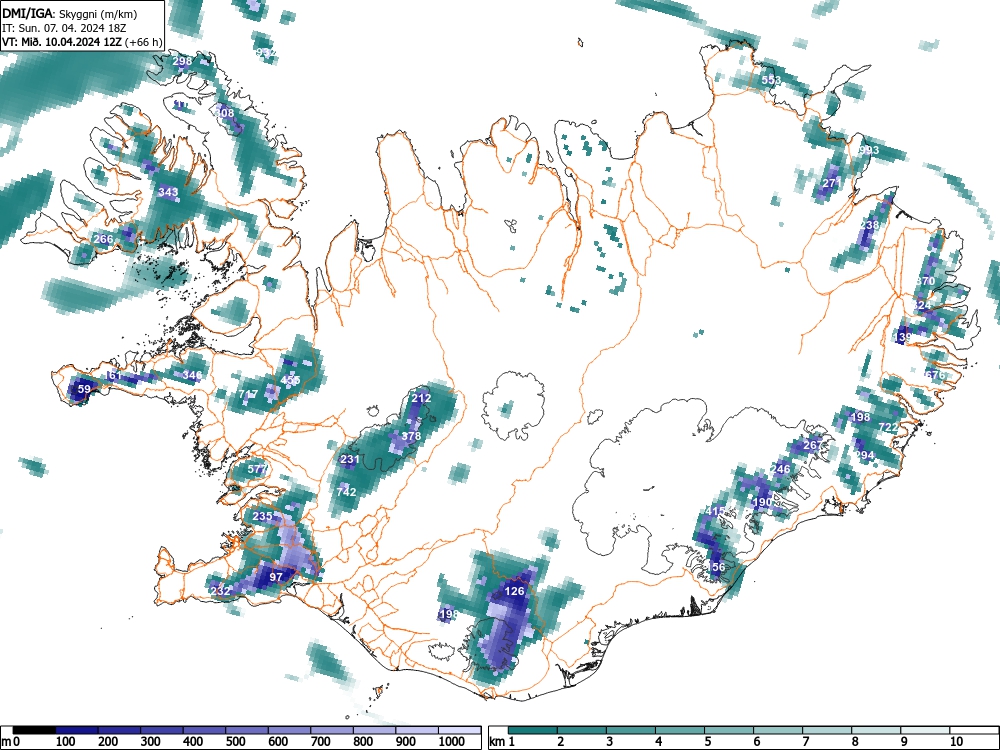Select the '308' visibility value
1000x750 pixels.
(x=224, y=113)
